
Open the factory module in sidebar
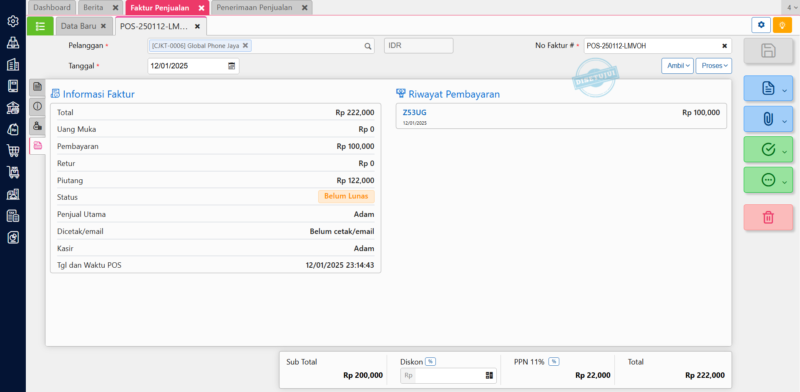pos(13,194)
